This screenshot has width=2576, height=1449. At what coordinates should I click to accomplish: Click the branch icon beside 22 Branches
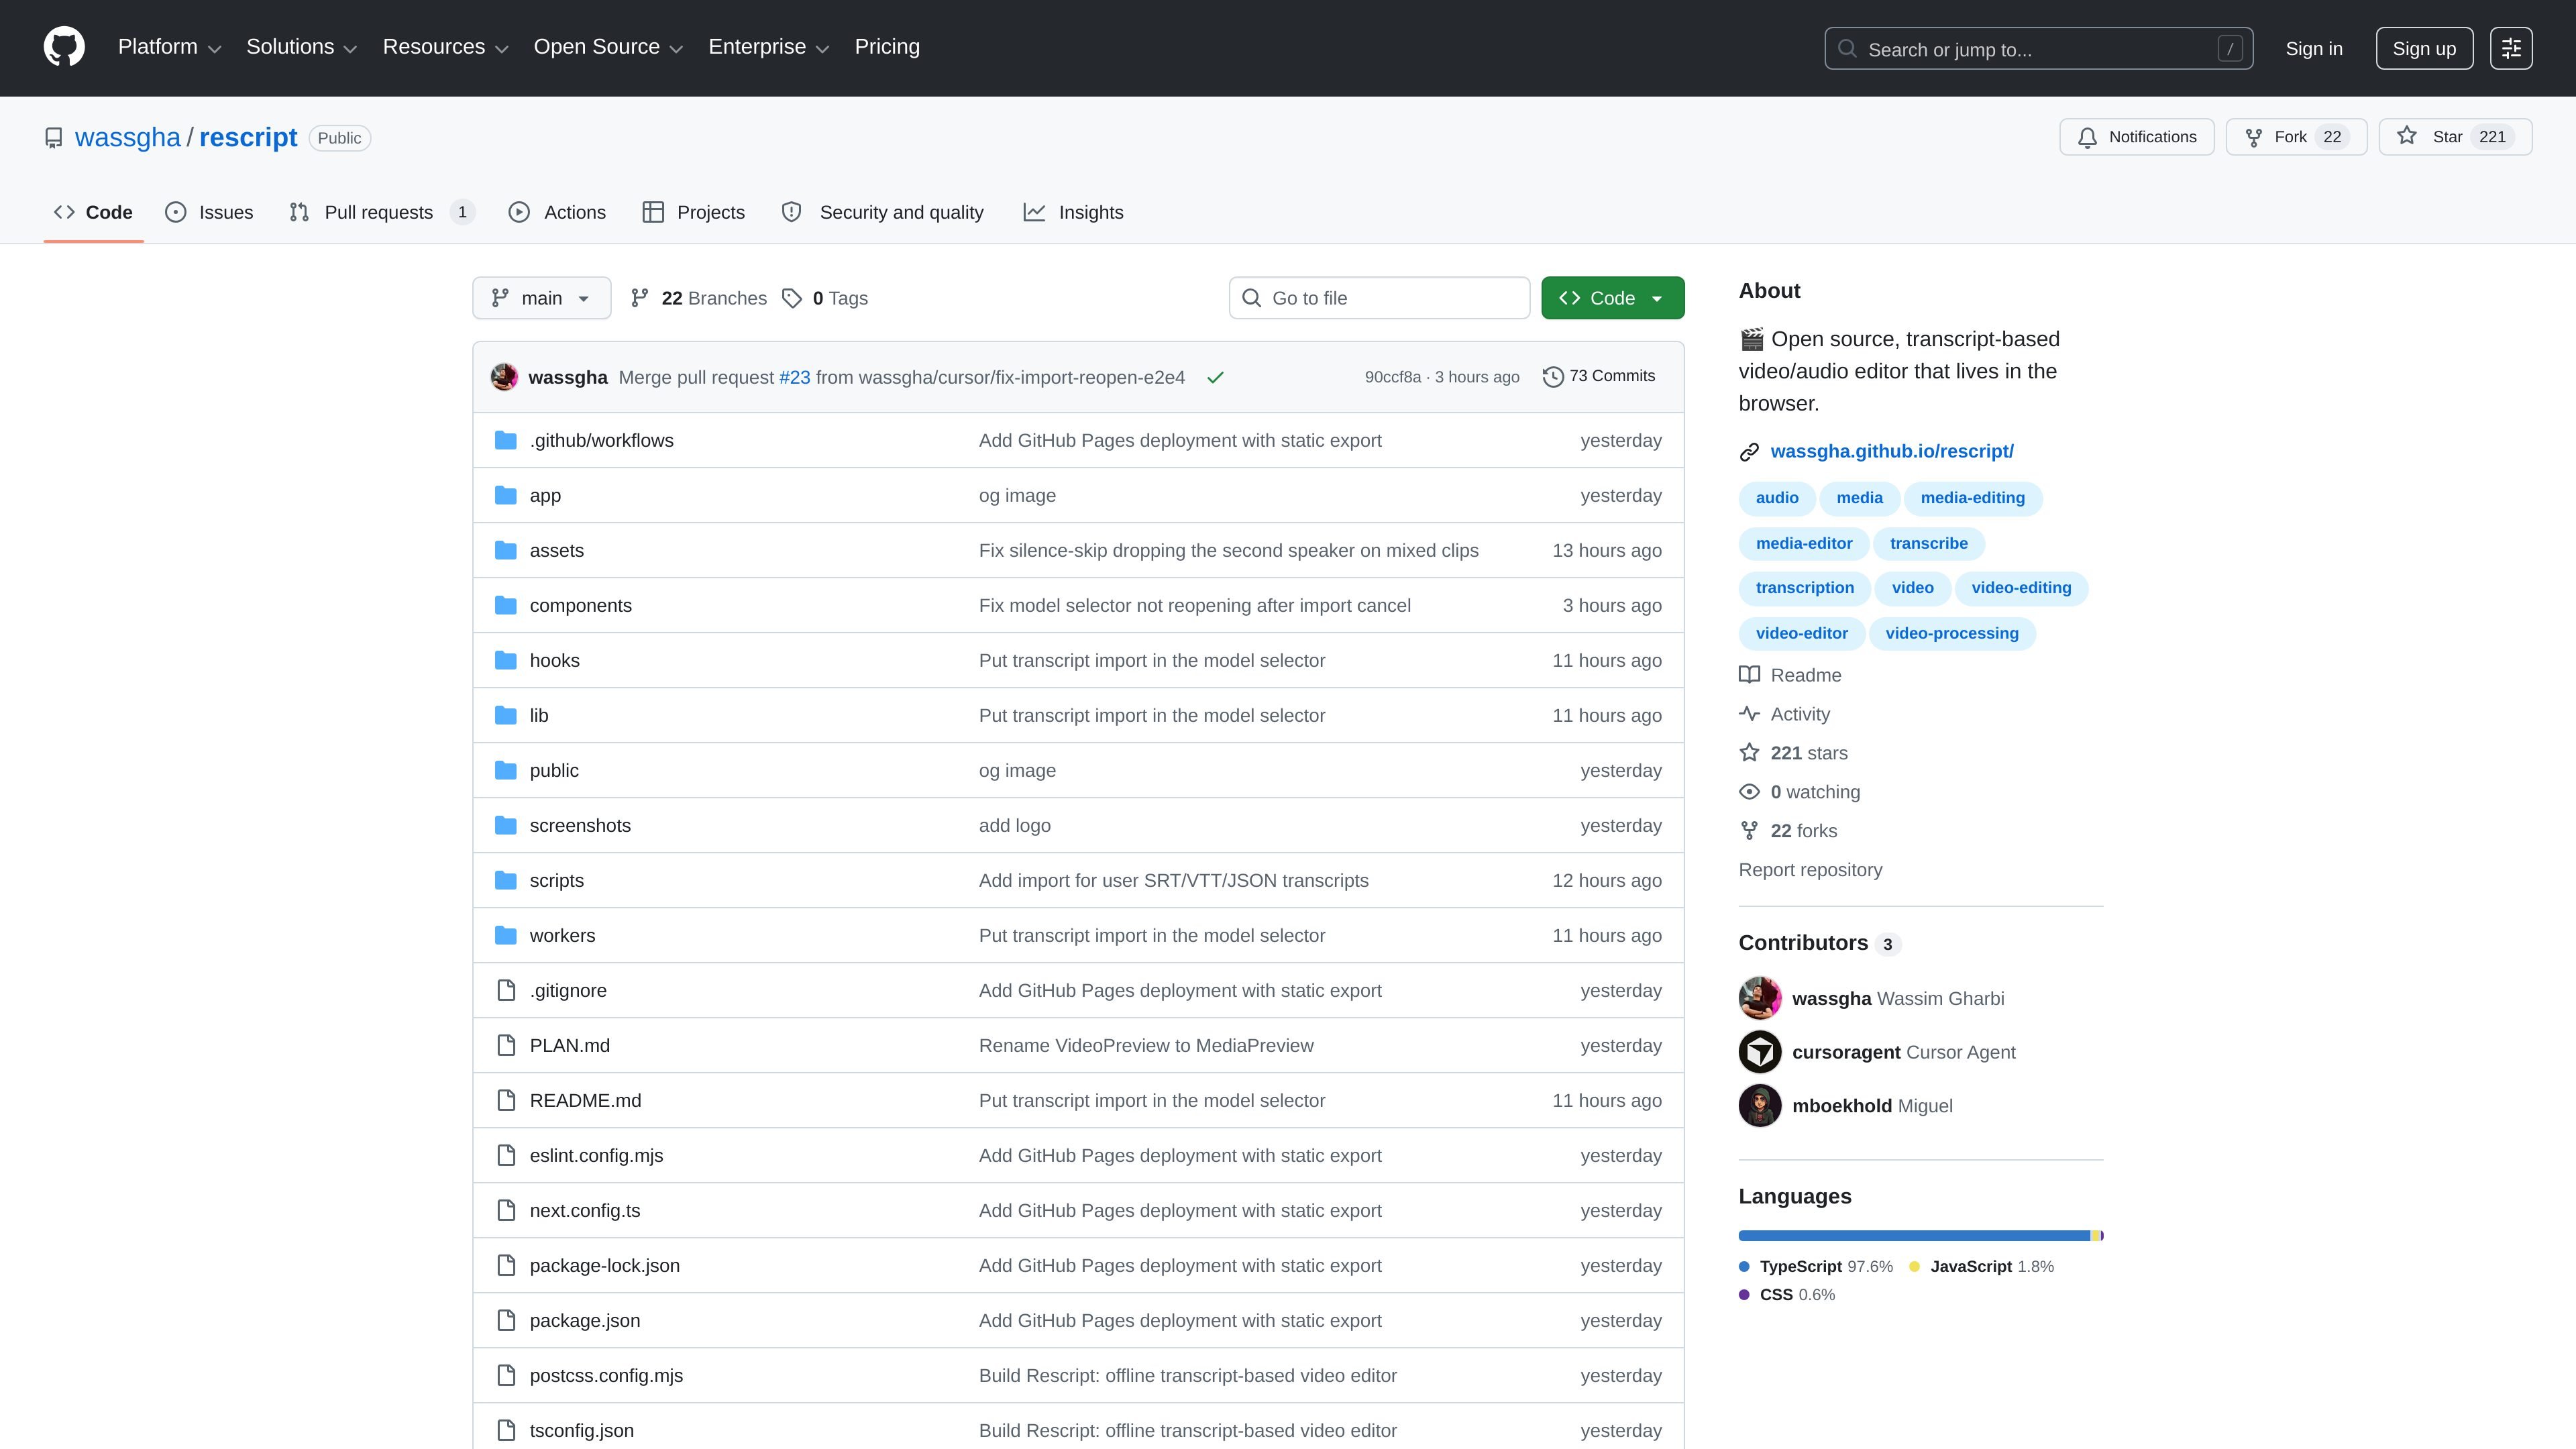pyautogui.click(x=640, y=298)
